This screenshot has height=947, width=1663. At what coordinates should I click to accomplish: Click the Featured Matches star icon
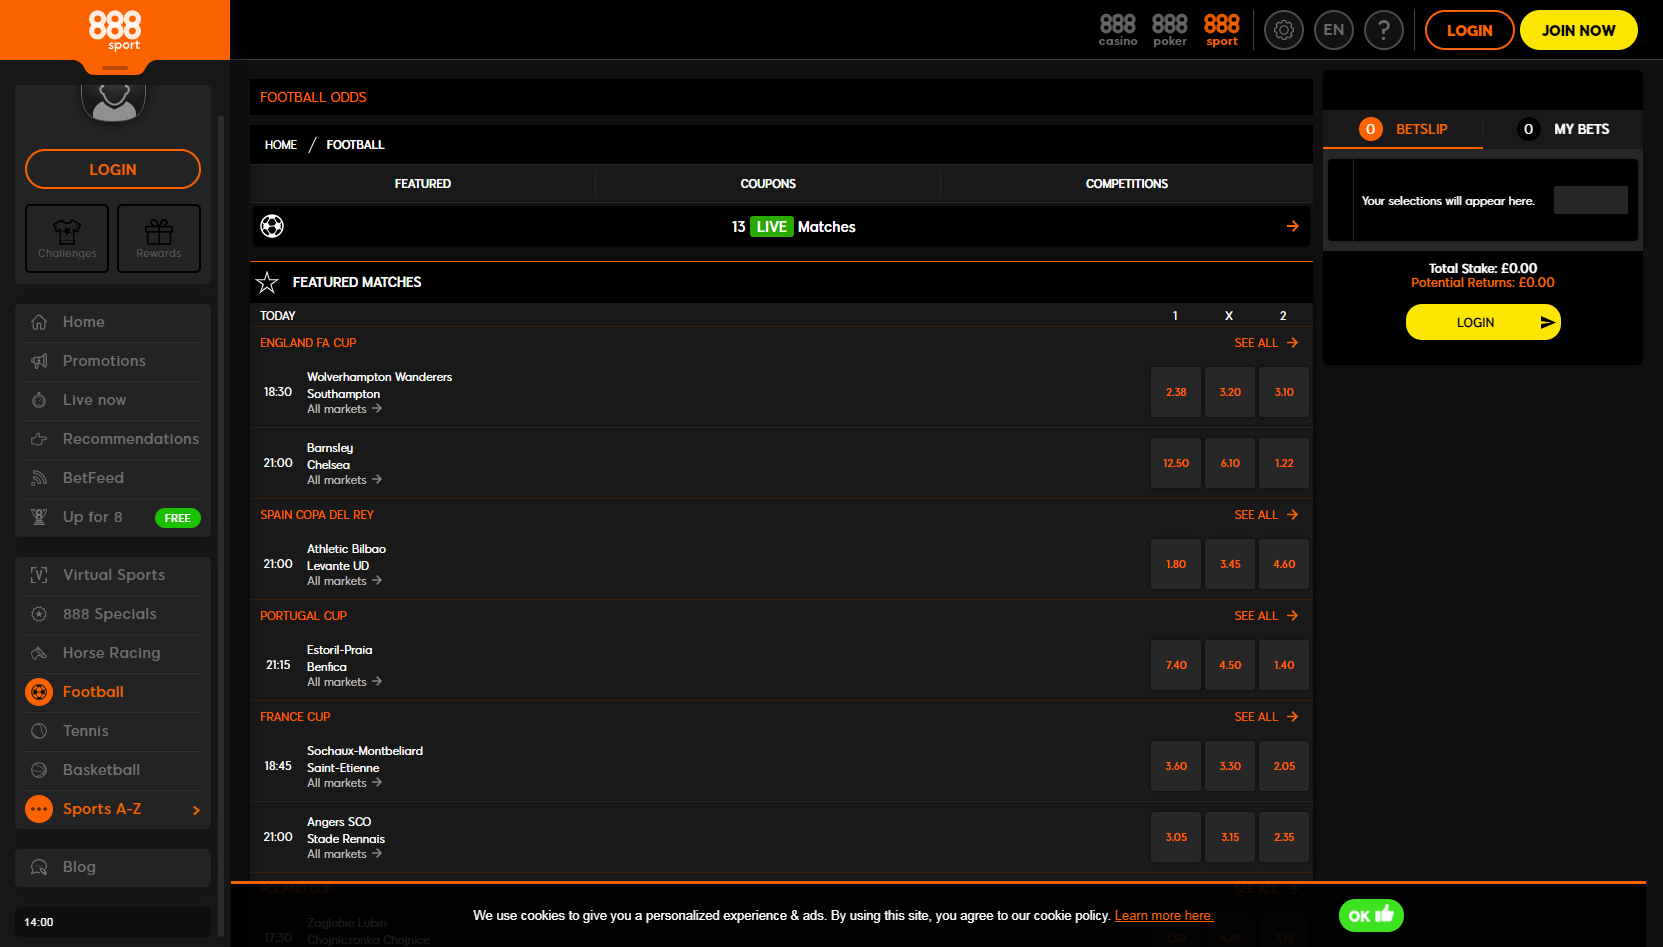tap(267, 283)
